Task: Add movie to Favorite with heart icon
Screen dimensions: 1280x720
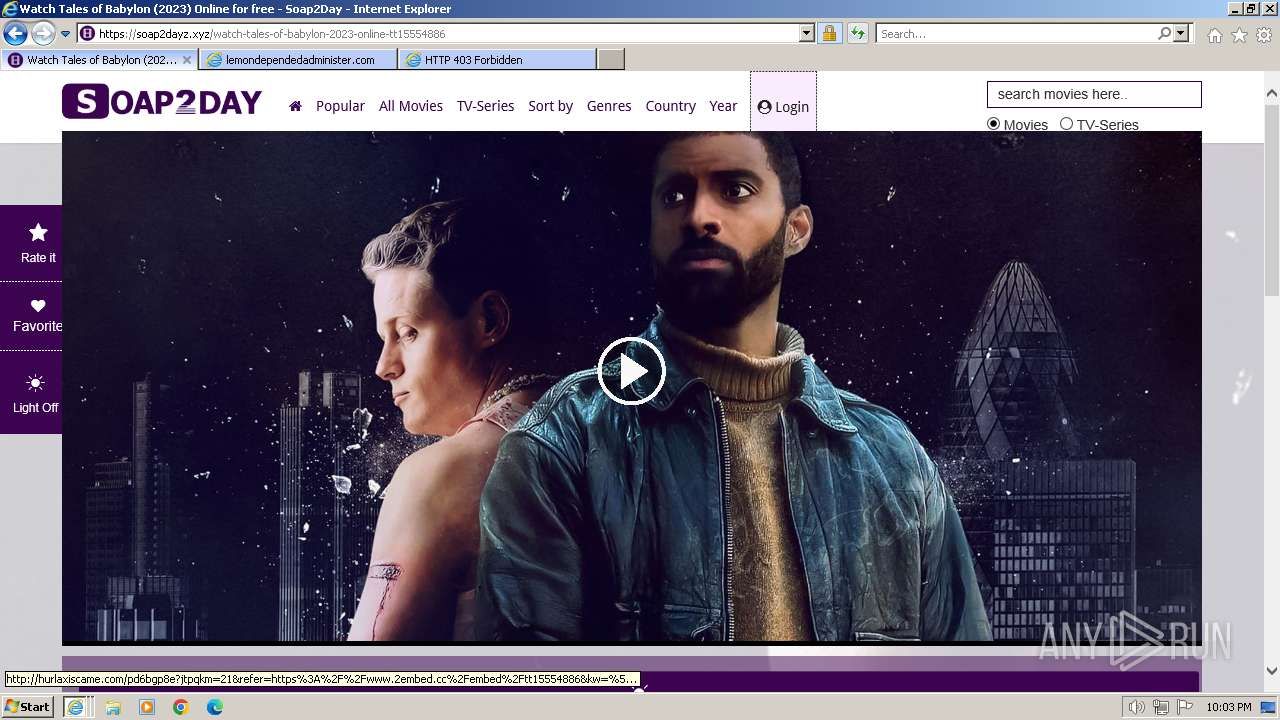Action: (x=38, y=306)
